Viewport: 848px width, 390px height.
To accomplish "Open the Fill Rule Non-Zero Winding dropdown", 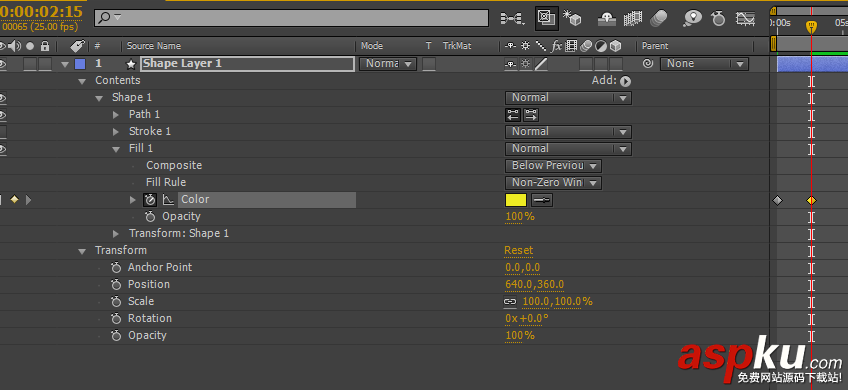I will click(x=553, y=183).
